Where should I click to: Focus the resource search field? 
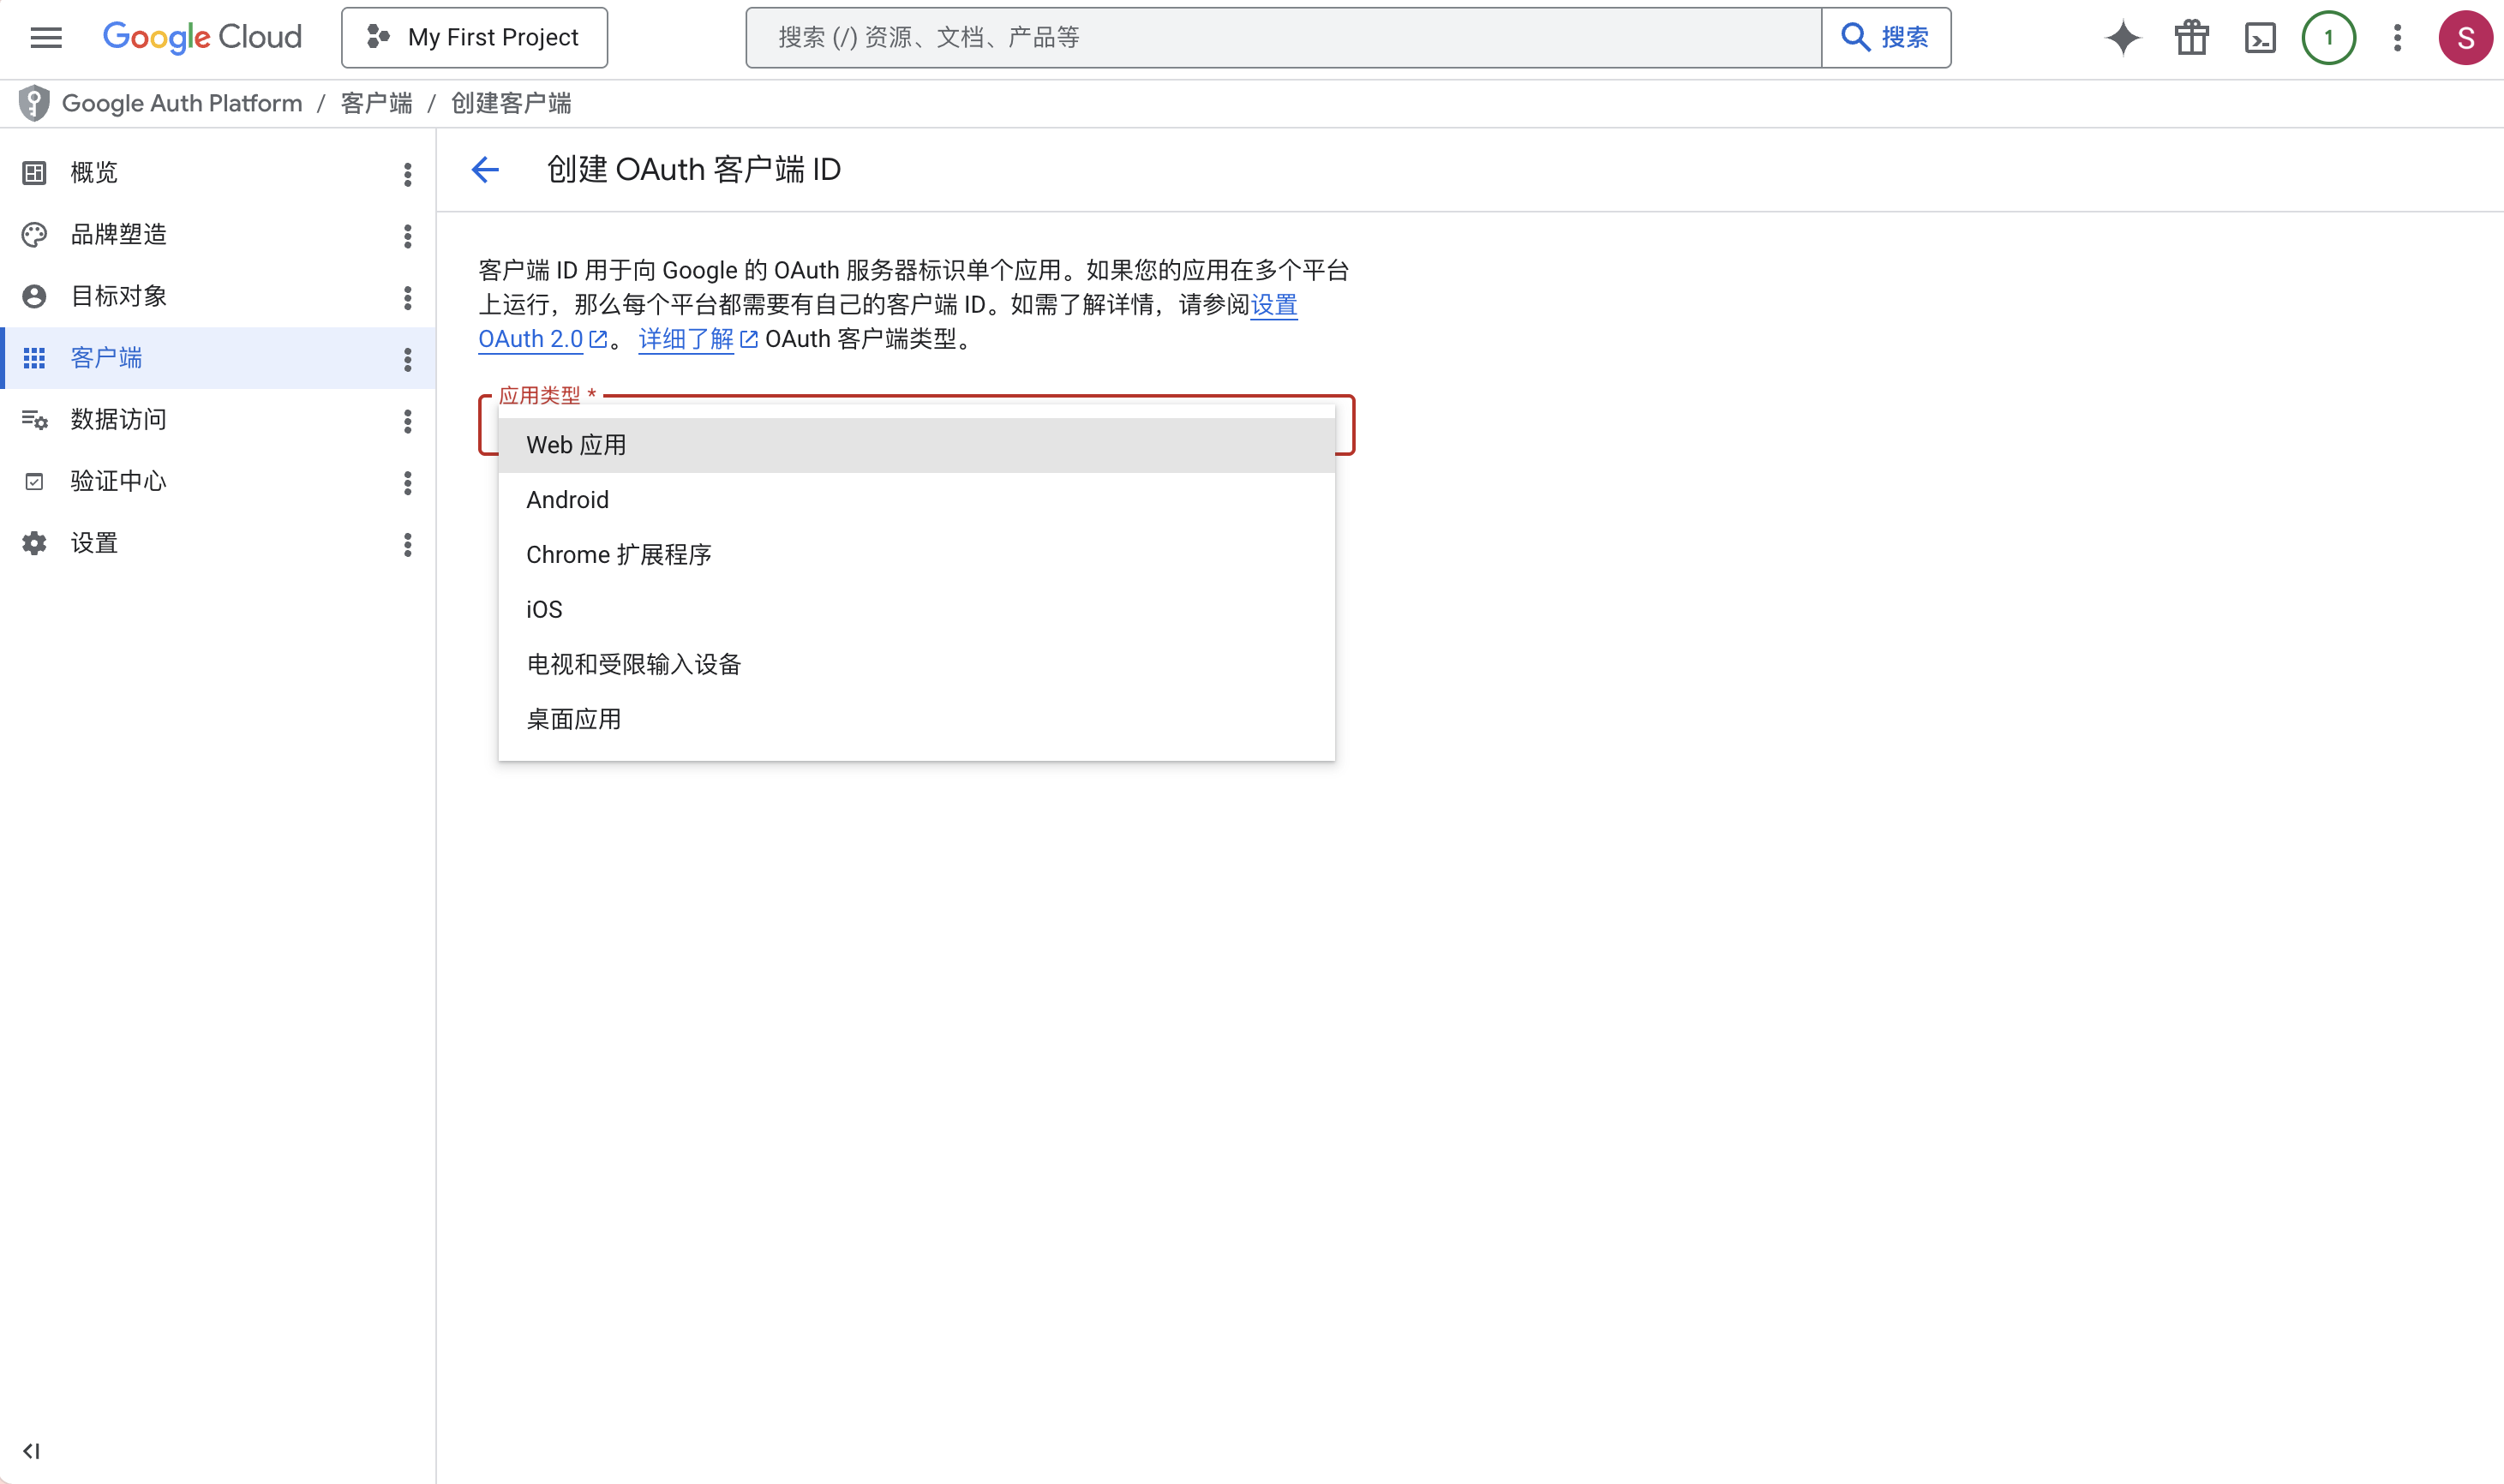(x=1283, y=38)
